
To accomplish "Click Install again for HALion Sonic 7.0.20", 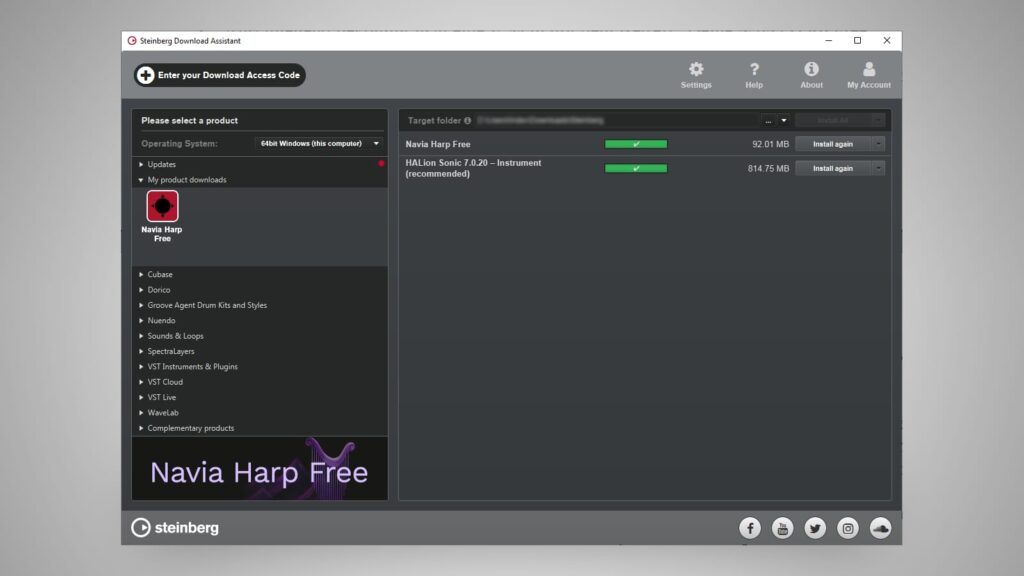I will [833, 168].
